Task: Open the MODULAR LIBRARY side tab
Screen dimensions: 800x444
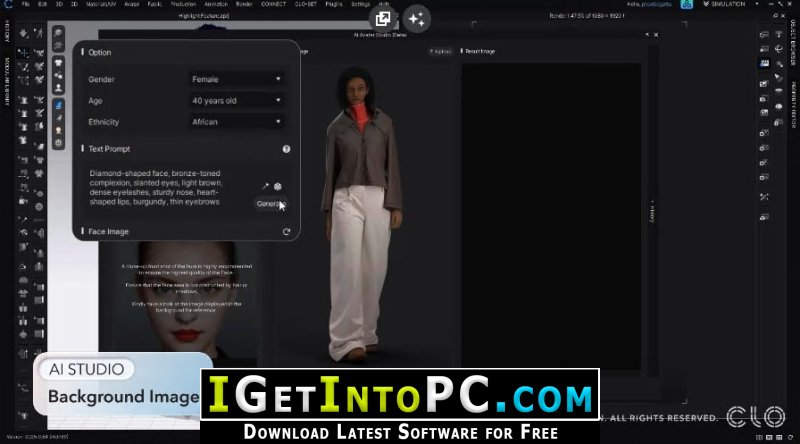Action: coord(6,82)
